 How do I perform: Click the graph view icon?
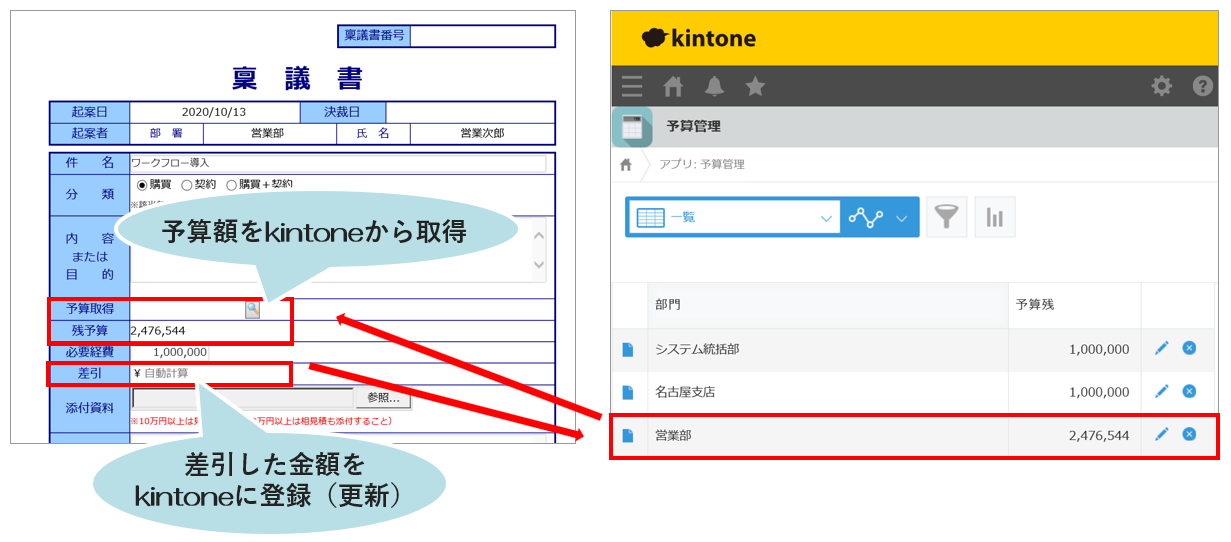[865, 218]
